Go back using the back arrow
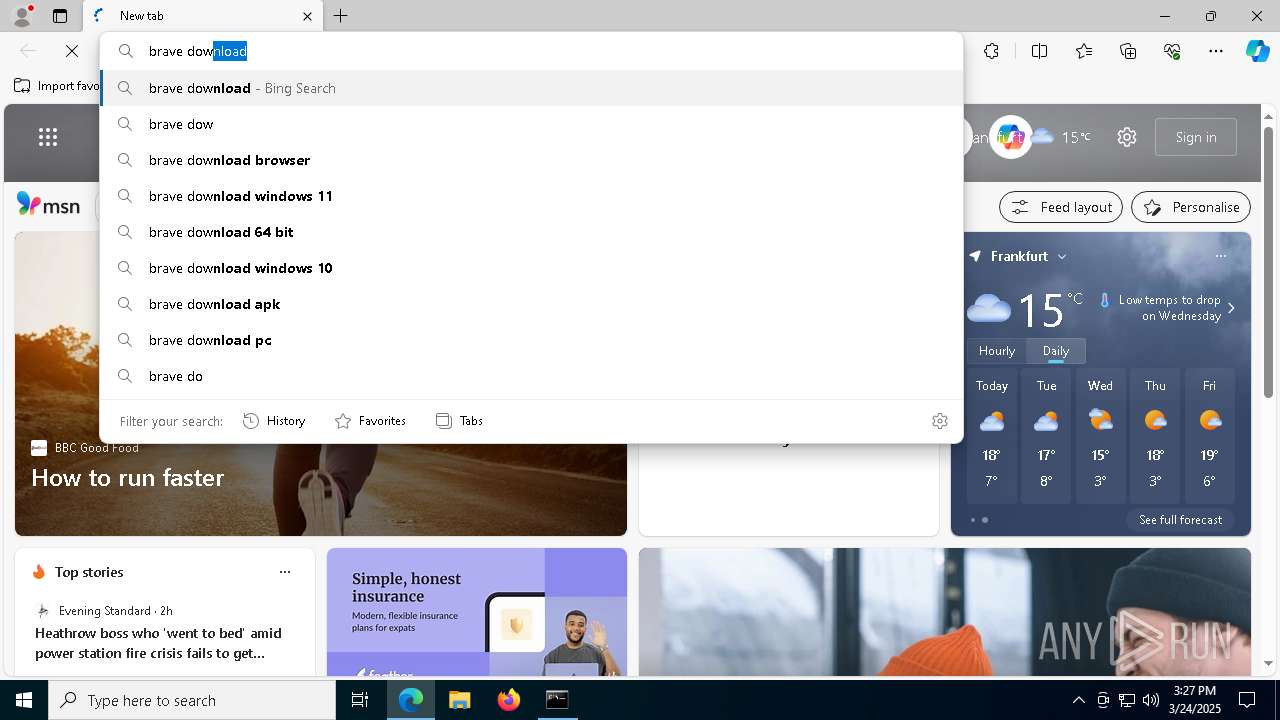The image size is (1280, 720). pos(28,51)
